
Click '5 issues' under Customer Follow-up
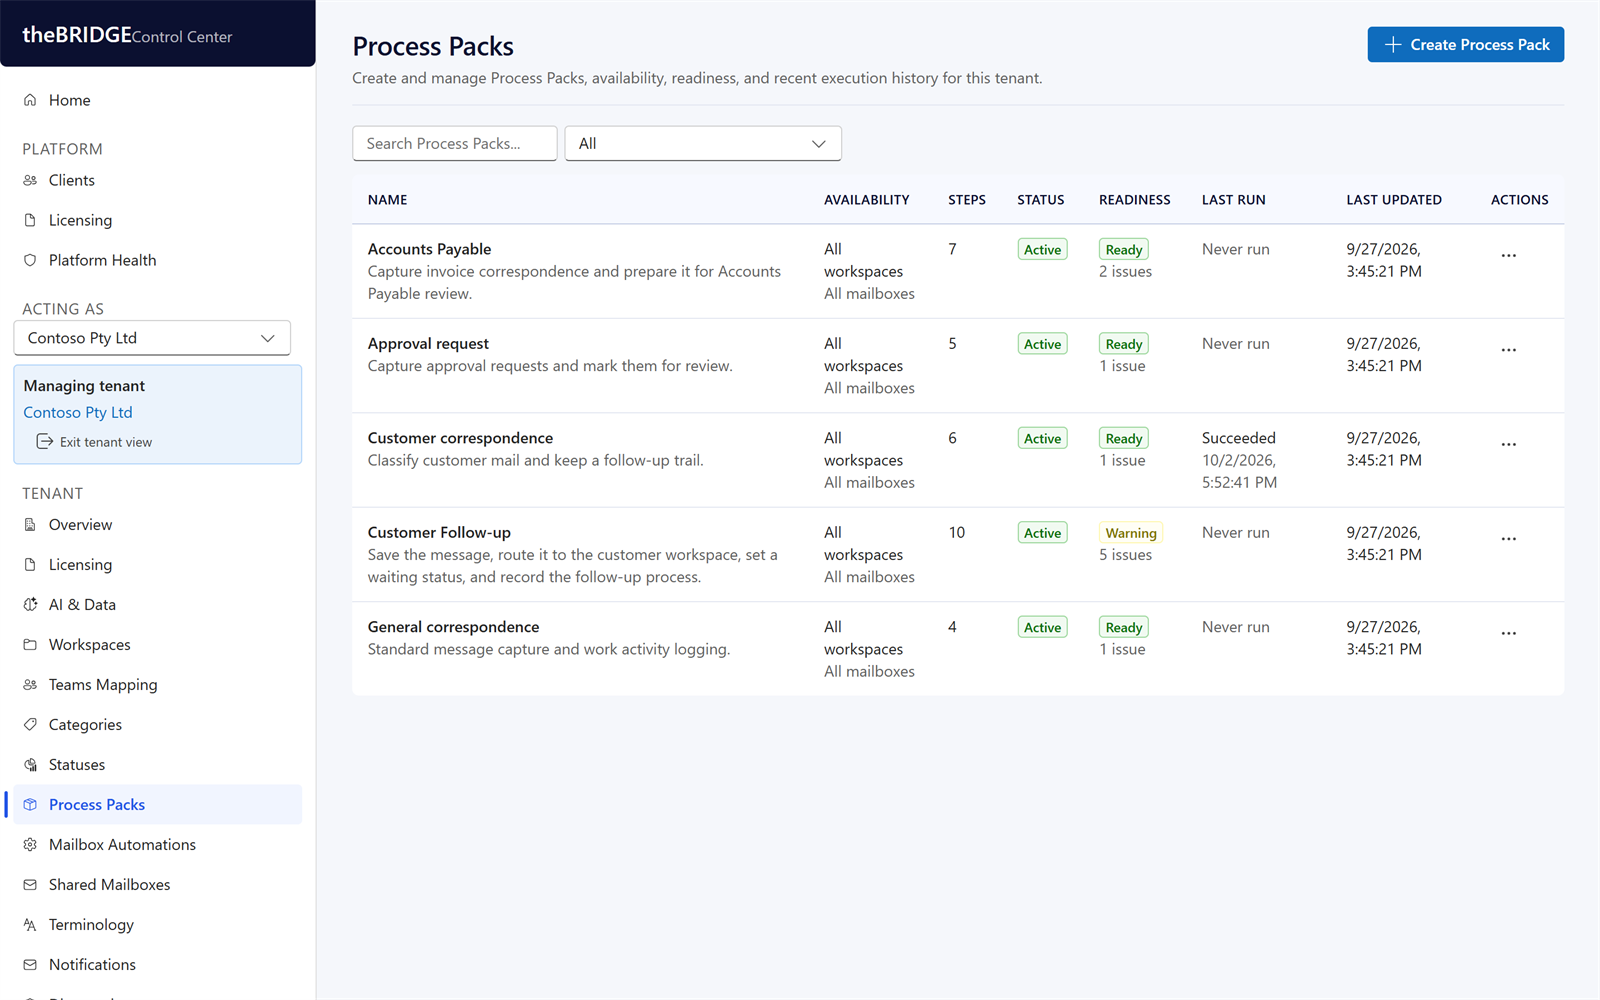[1125, 555]
